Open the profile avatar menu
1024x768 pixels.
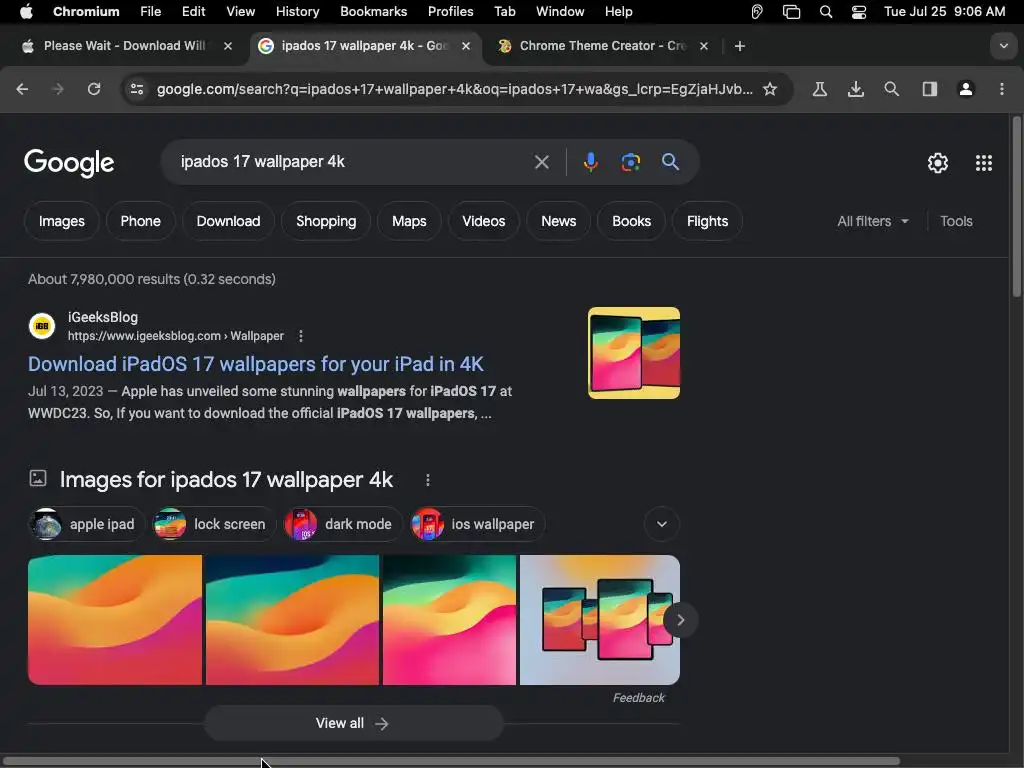click(x=966, y=89)
